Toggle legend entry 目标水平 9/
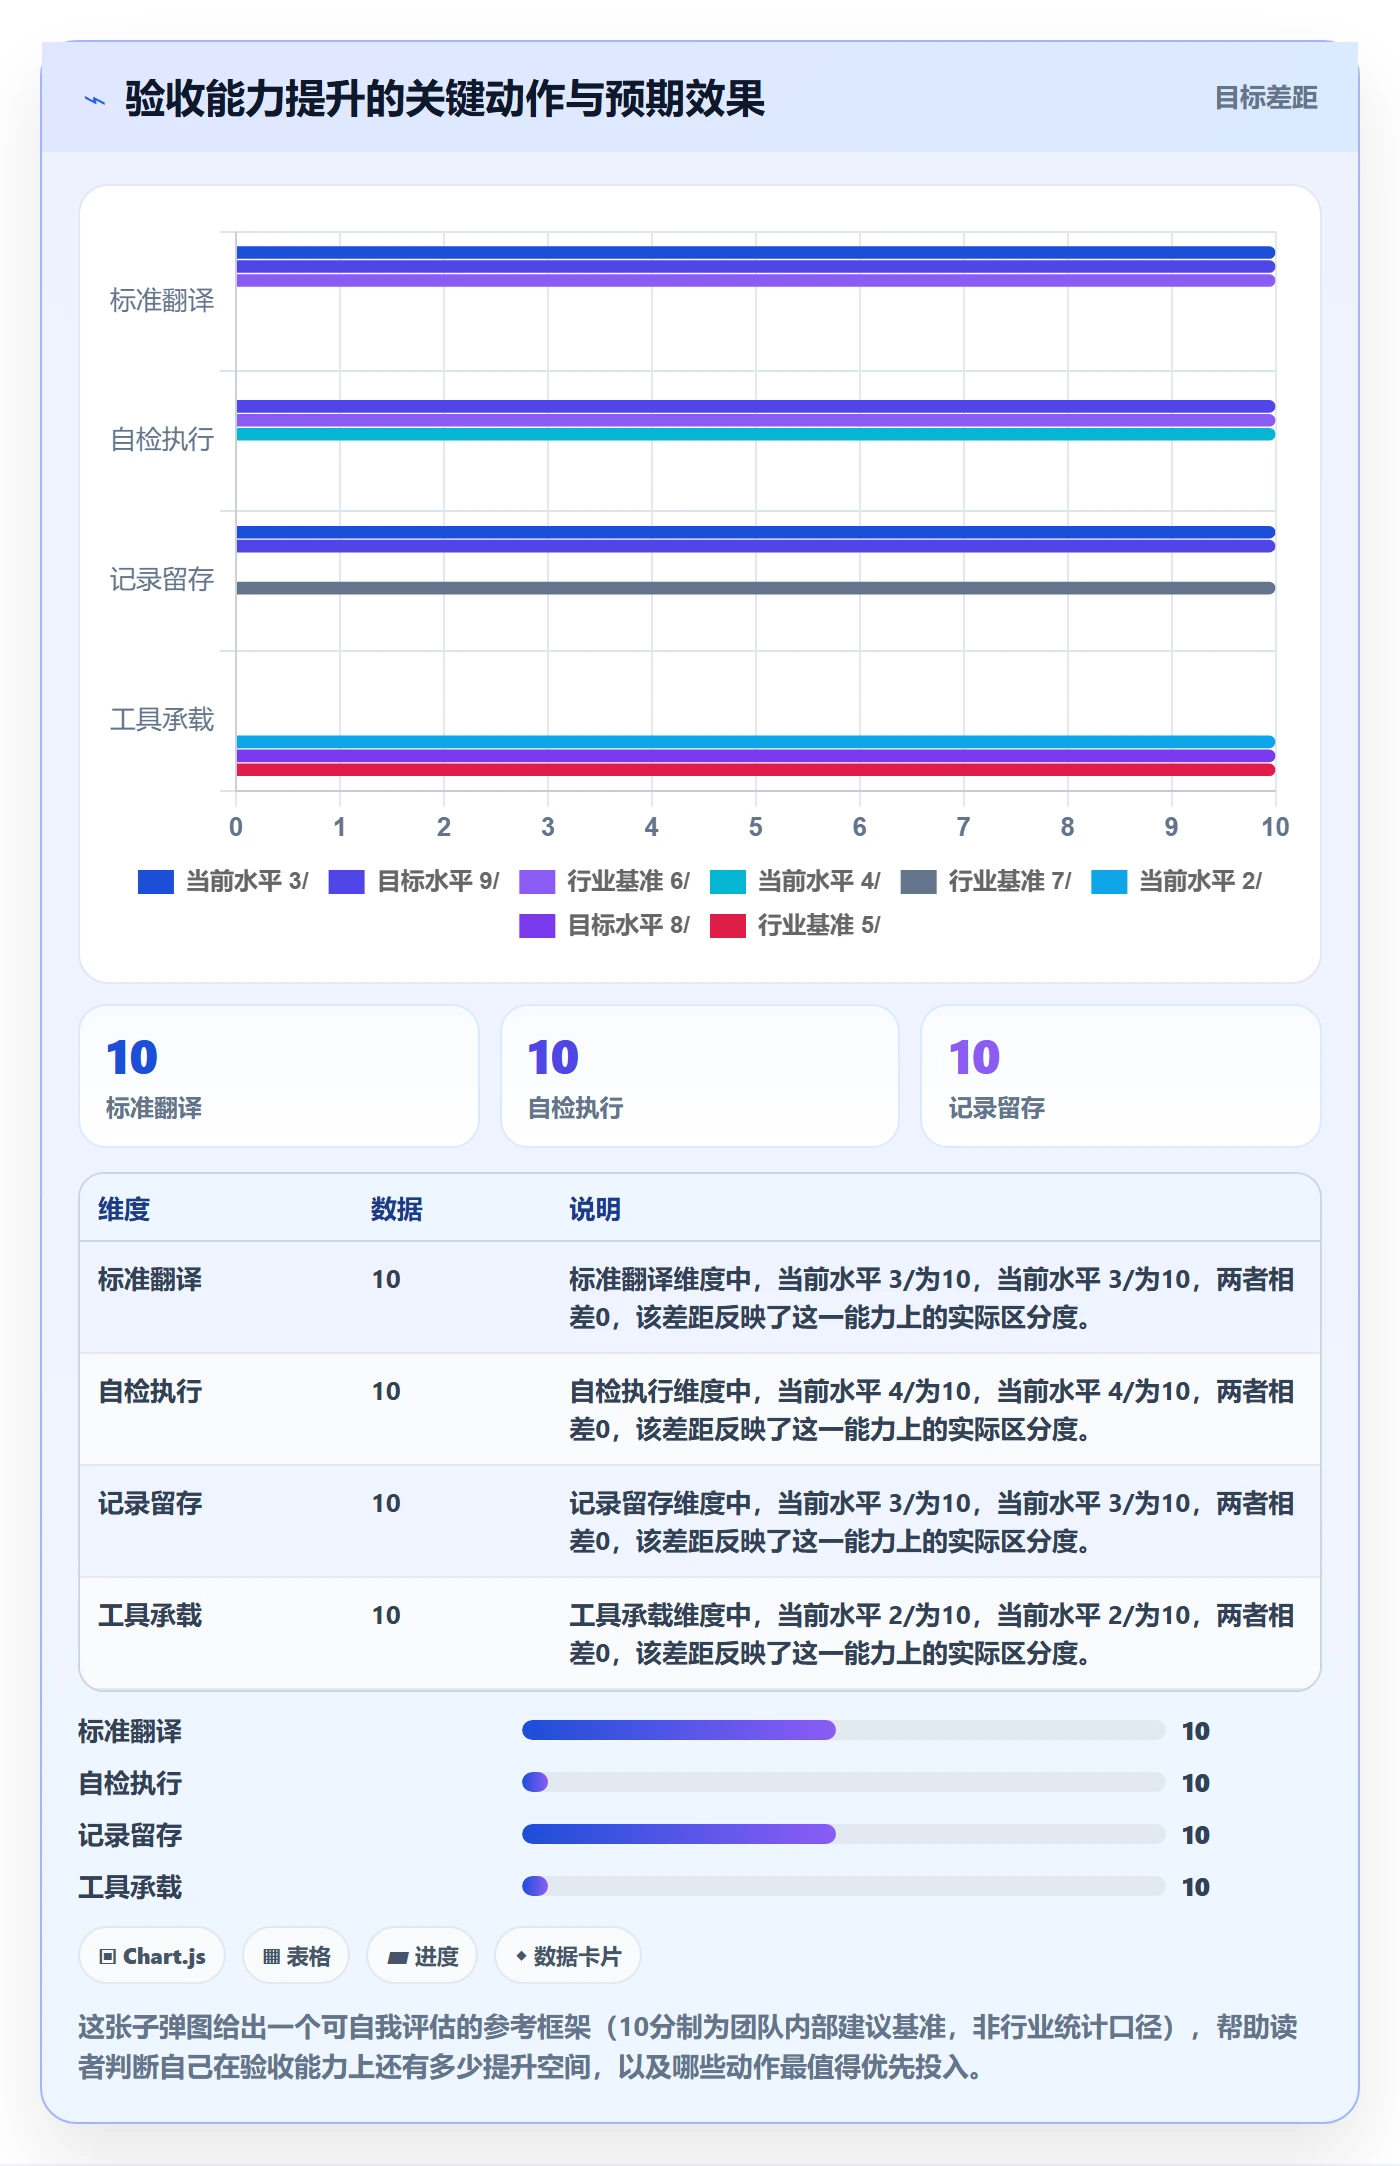This screenshot has width=1400, height=2166. tap(414, 881)
